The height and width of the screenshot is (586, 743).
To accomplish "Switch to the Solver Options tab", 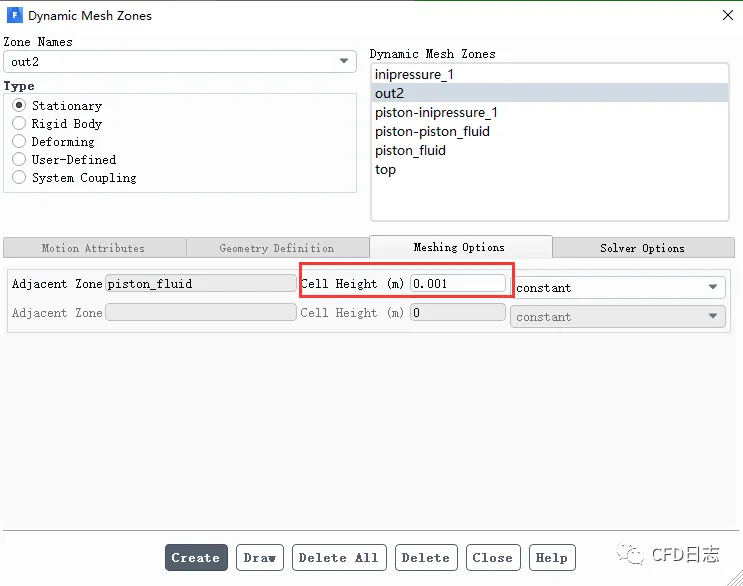I will click(x=642, y=248).
